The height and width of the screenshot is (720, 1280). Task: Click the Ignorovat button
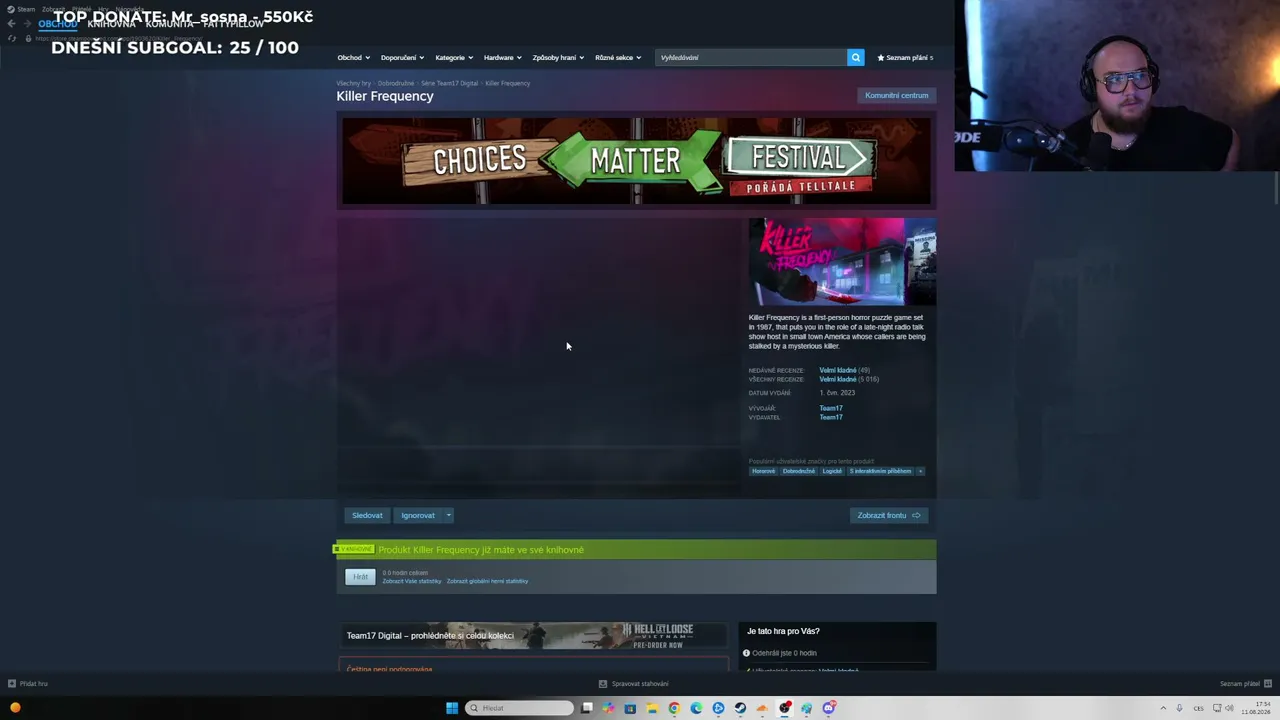pos(418,515)
